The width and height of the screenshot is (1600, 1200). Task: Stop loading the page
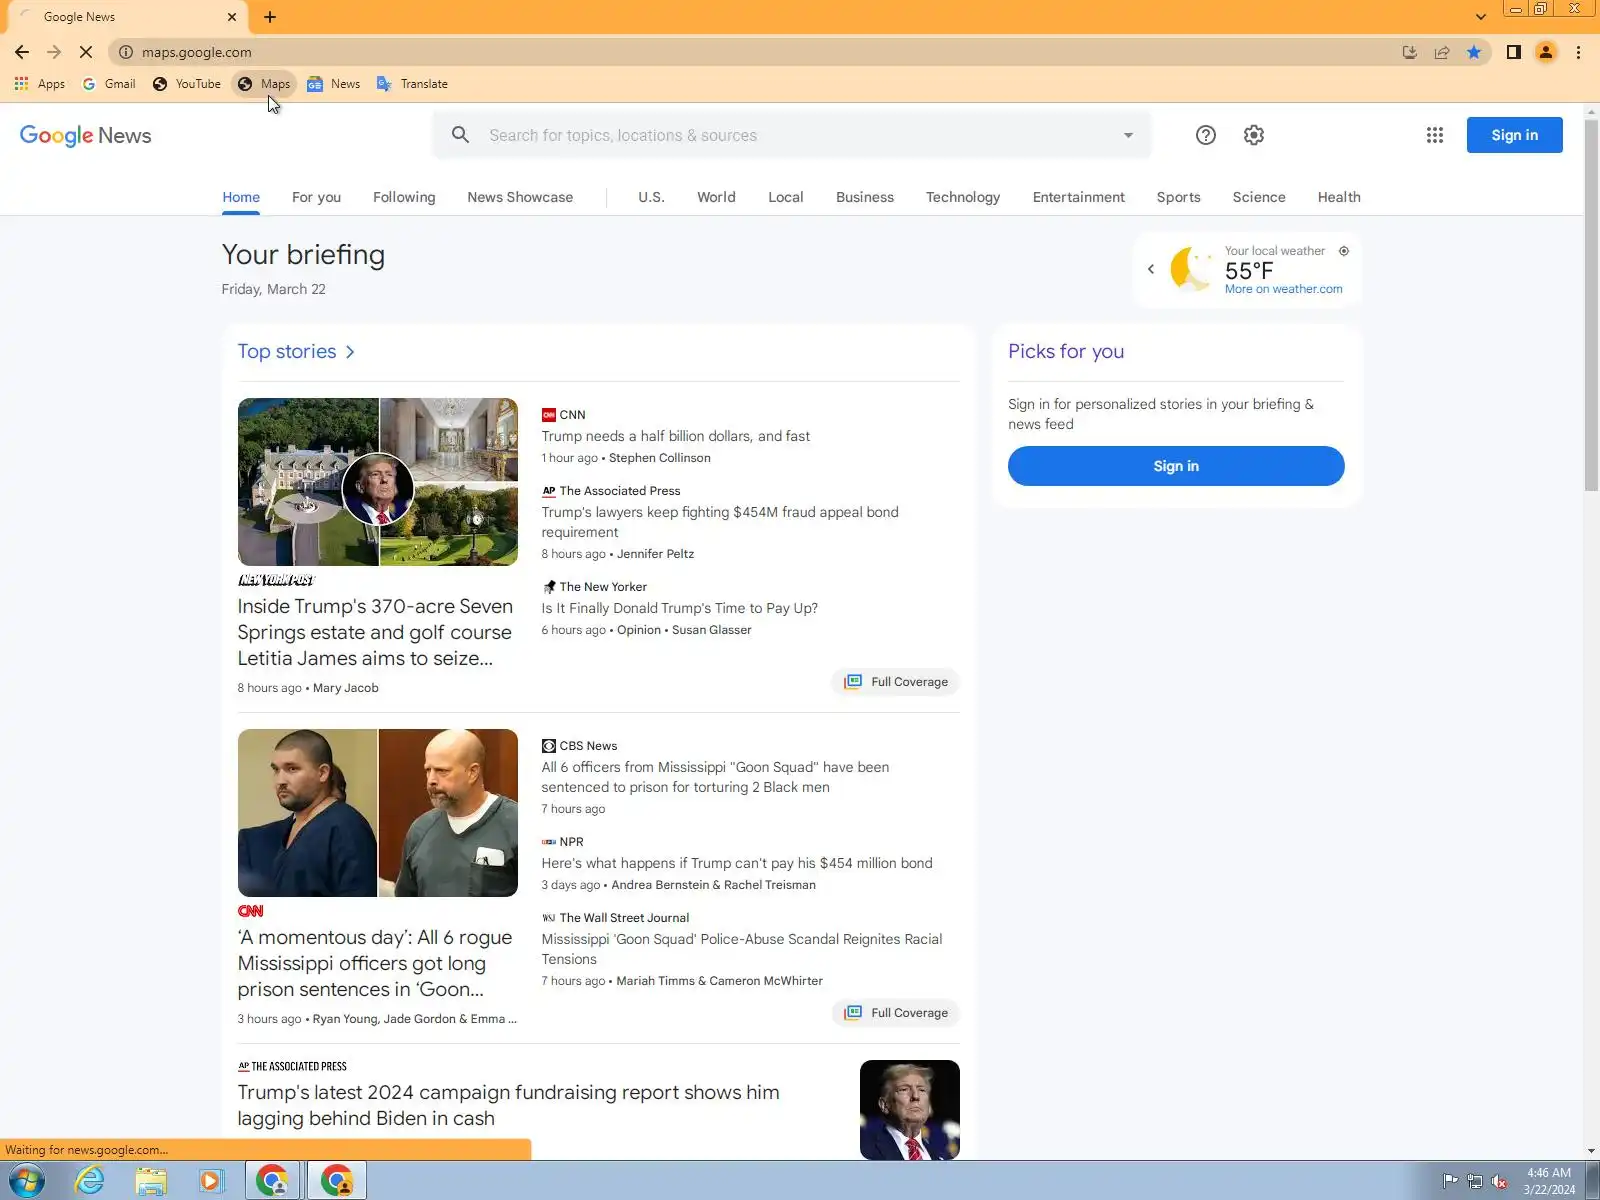pos(86,52)
